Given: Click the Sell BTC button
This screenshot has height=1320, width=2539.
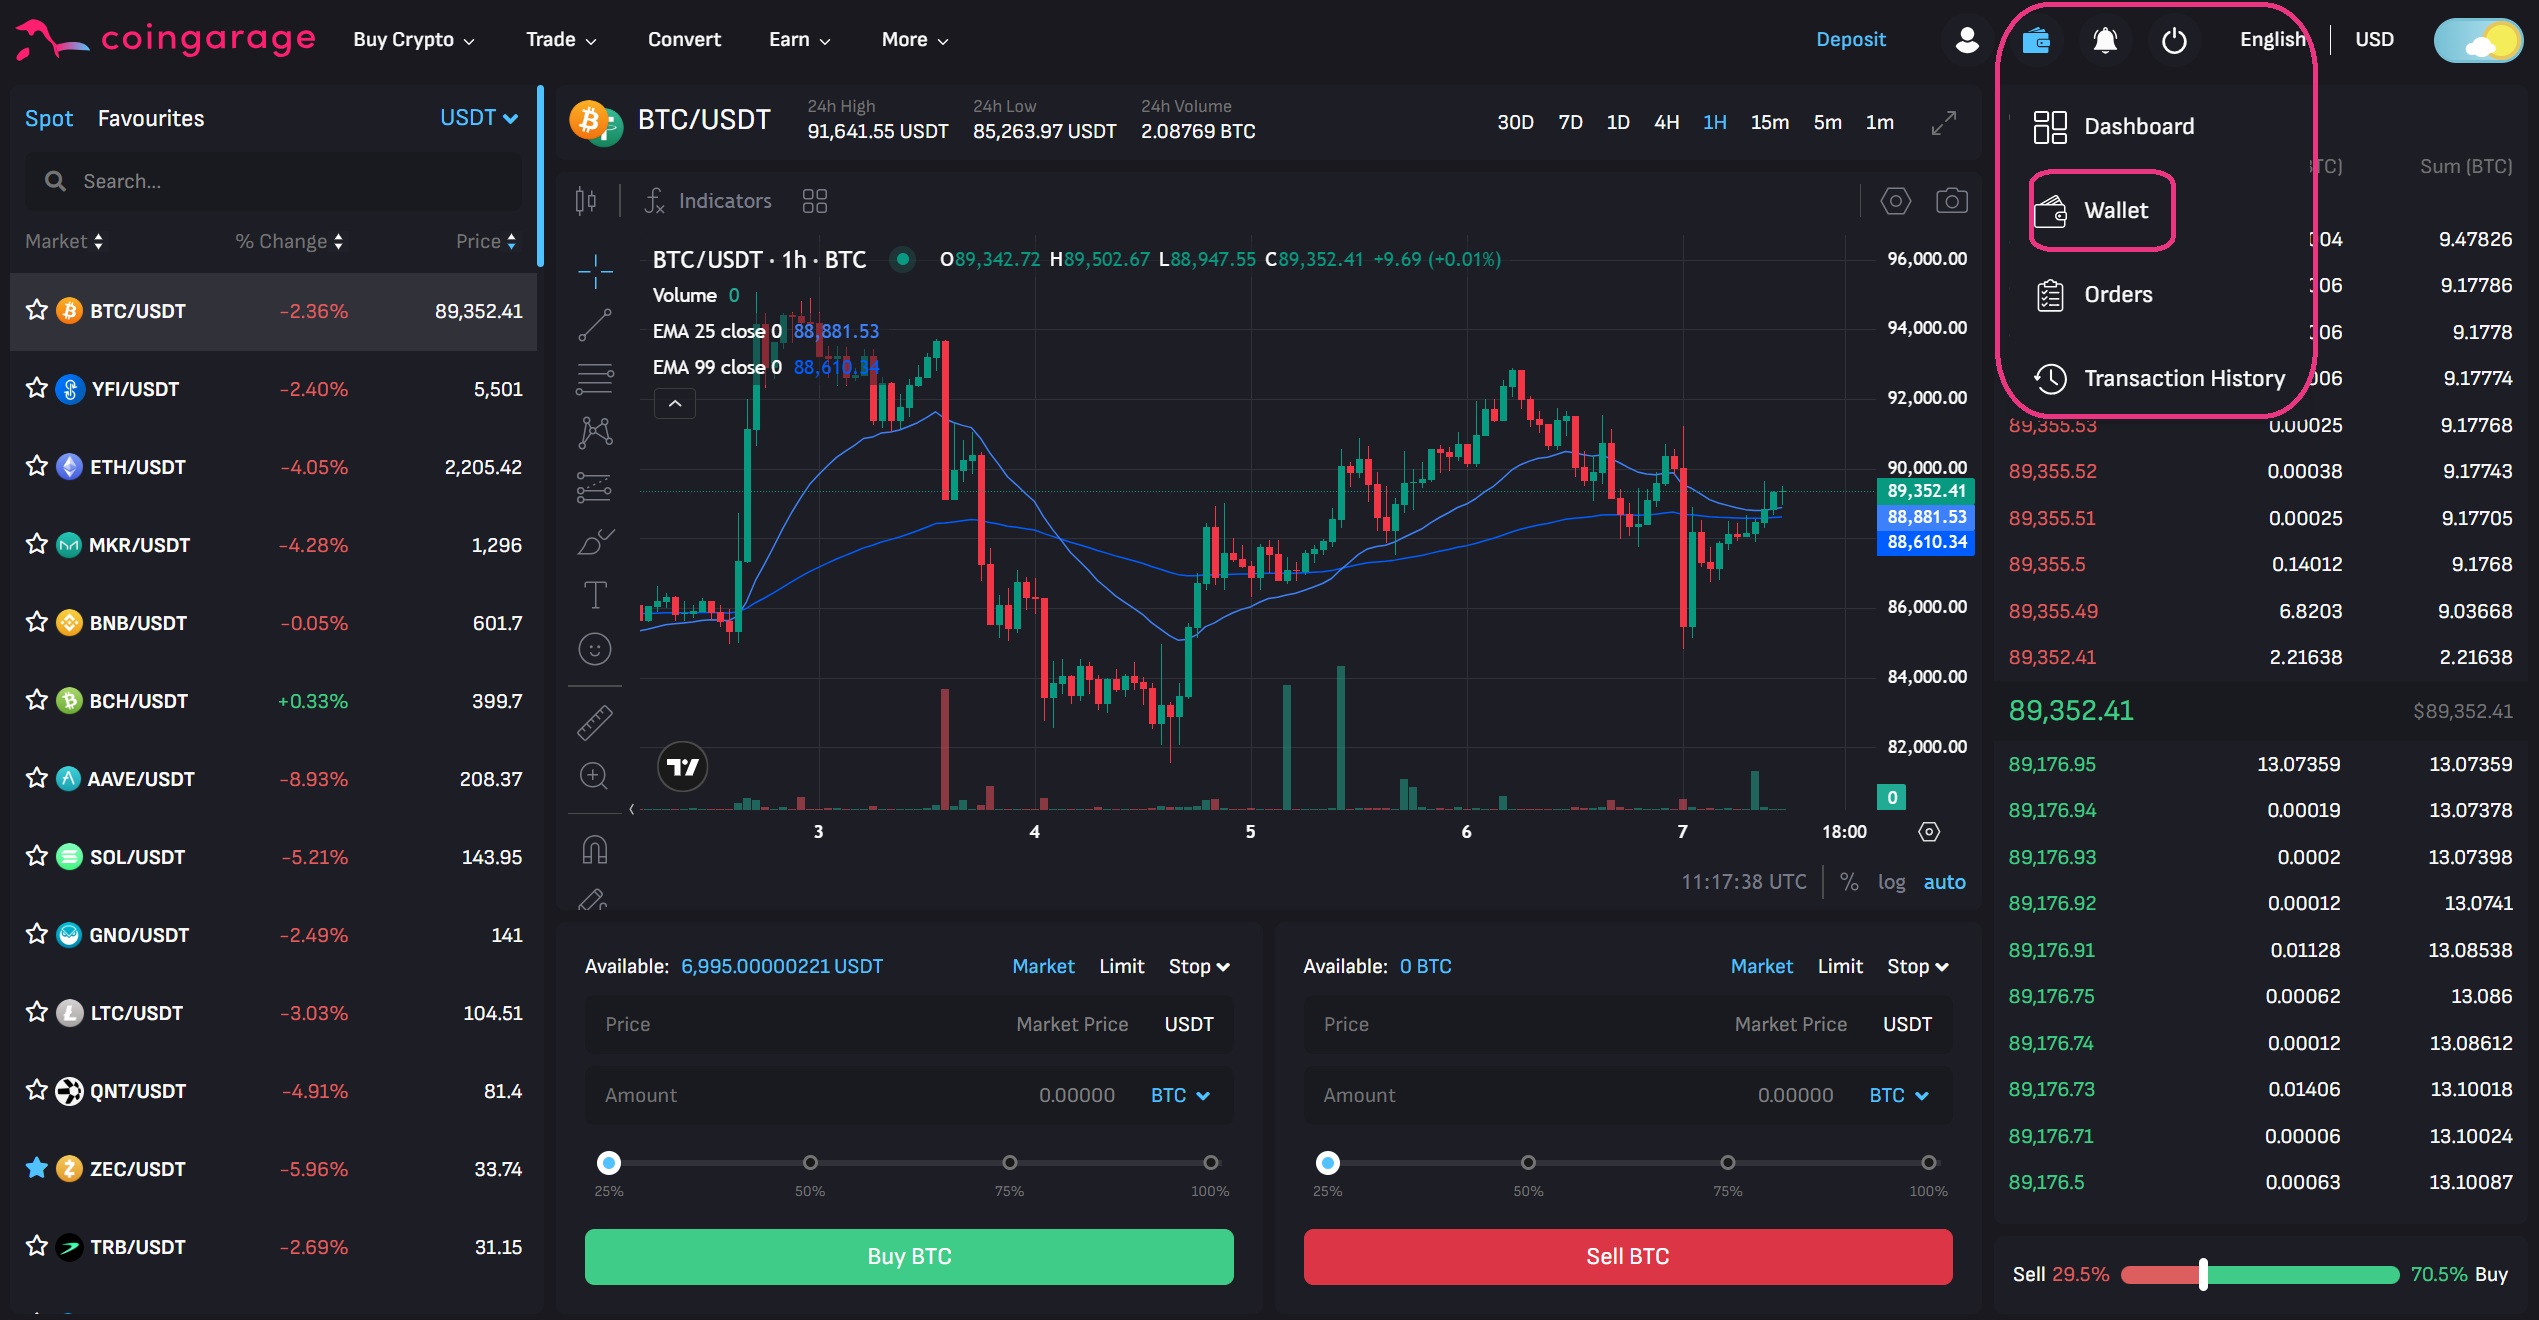Looking at the screenshot, I should [x=1628, y=1256].
